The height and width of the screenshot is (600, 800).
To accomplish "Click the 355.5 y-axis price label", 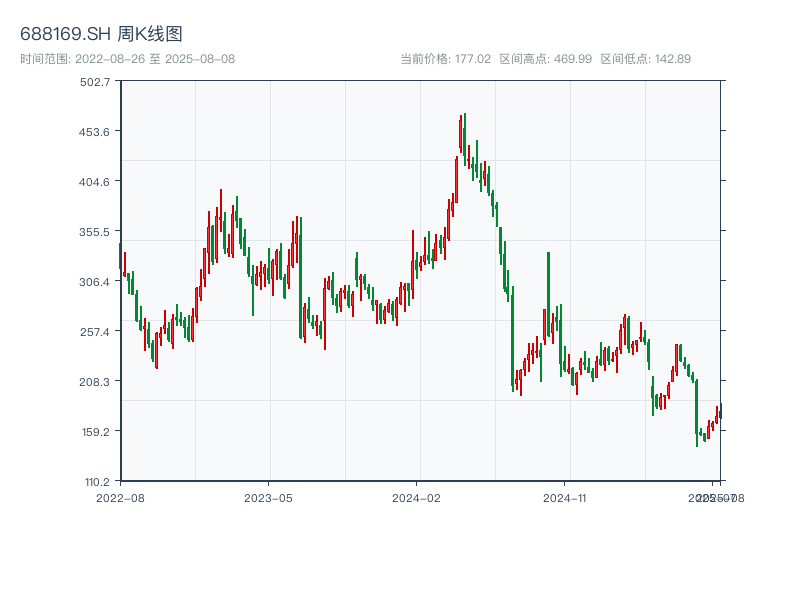I will 95,231.
